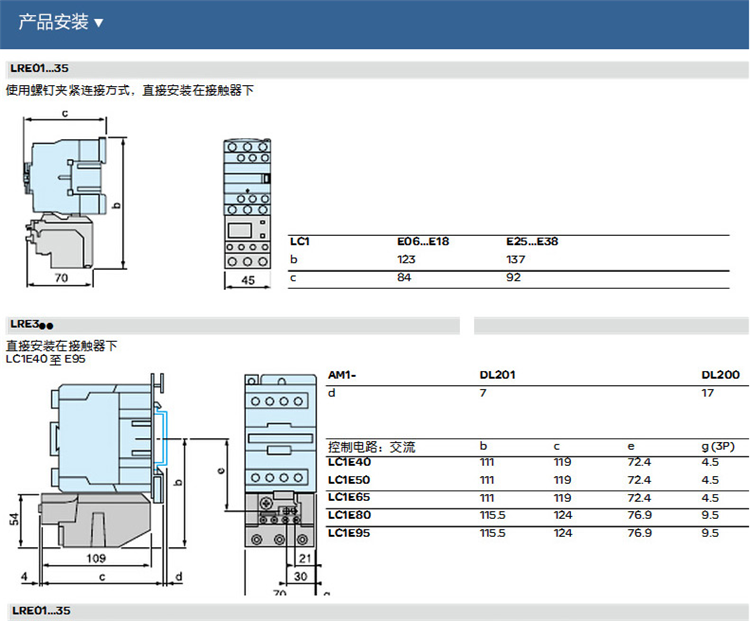Viewport: 750px width, 621px height.
Task: Click the 72.4 value in LC1E40 row
Action: click(639, 462)
